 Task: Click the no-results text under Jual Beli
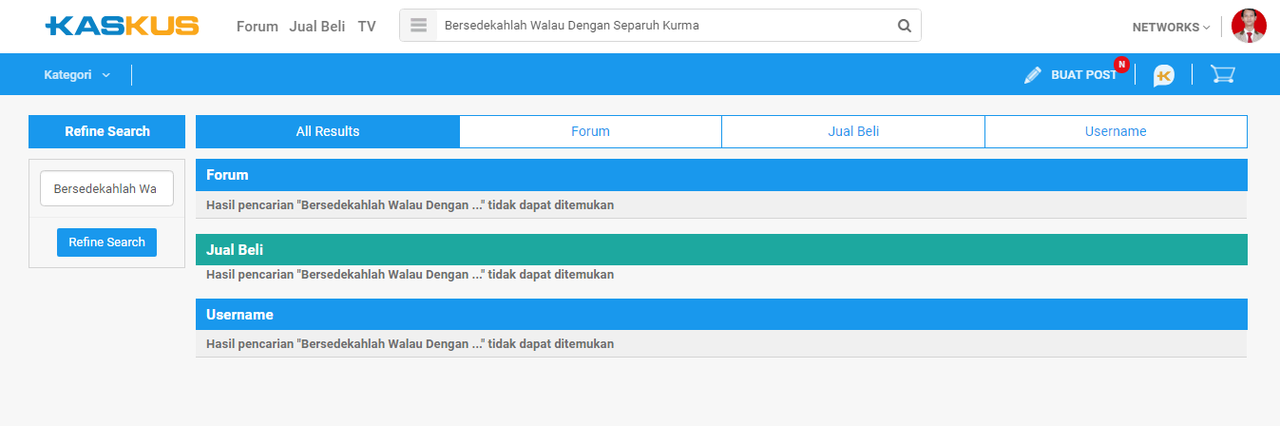(410, 274)
